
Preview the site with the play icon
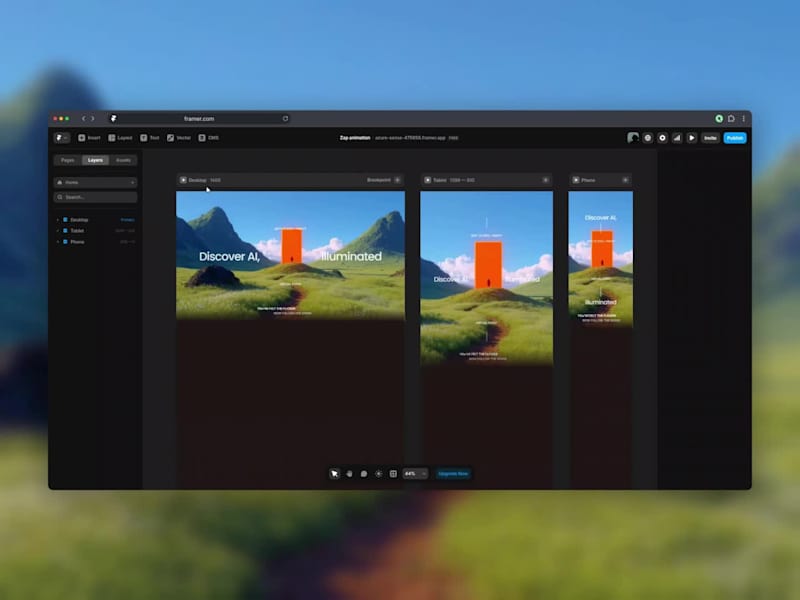coord(692,138)
